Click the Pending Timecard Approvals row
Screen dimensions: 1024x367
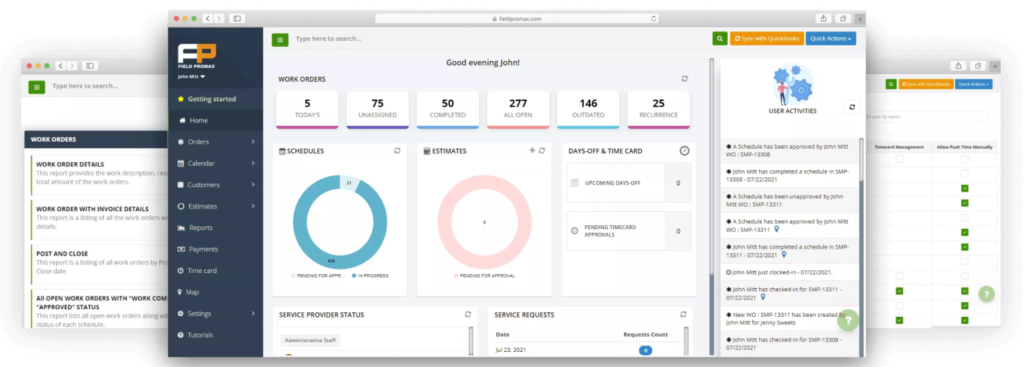tap(629, 231)
